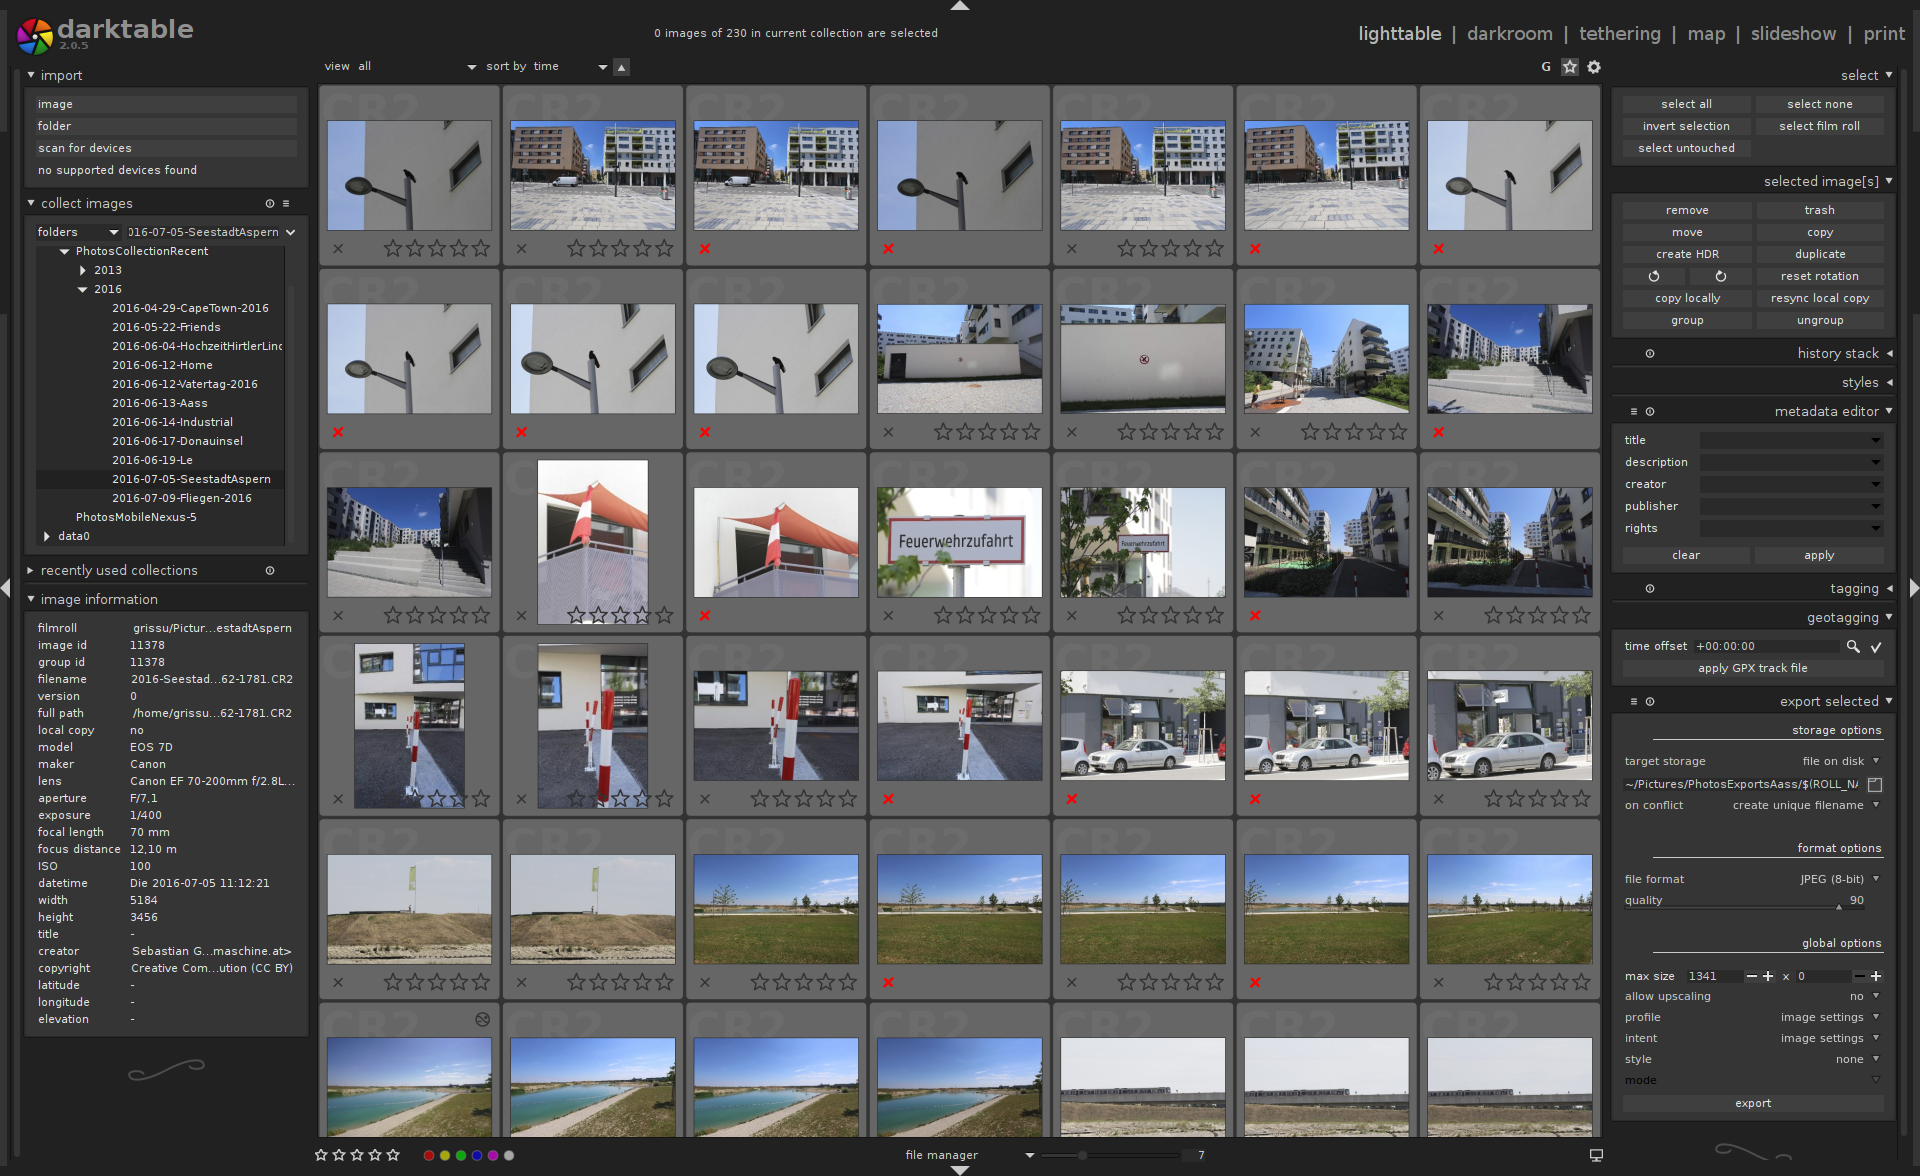1920x1176 pixels.
Task: Click the collect images reset icon
Action: tap(270, 203)
